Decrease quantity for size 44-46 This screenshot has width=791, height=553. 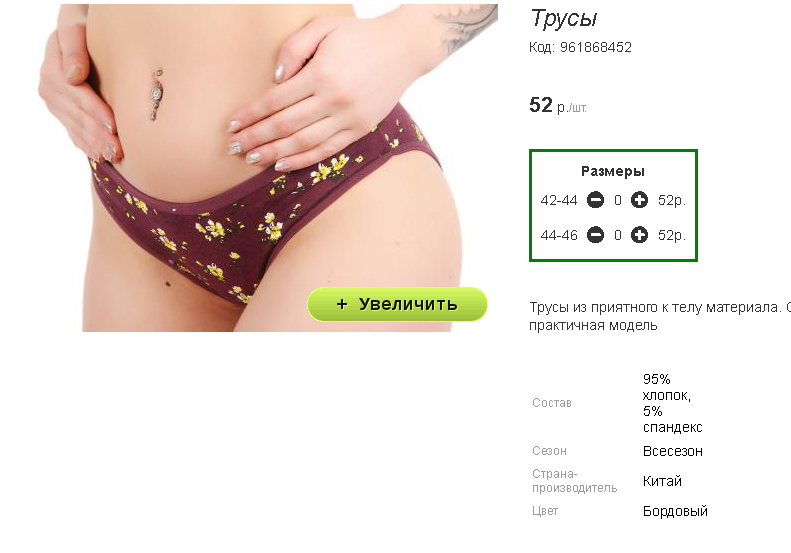595,235
